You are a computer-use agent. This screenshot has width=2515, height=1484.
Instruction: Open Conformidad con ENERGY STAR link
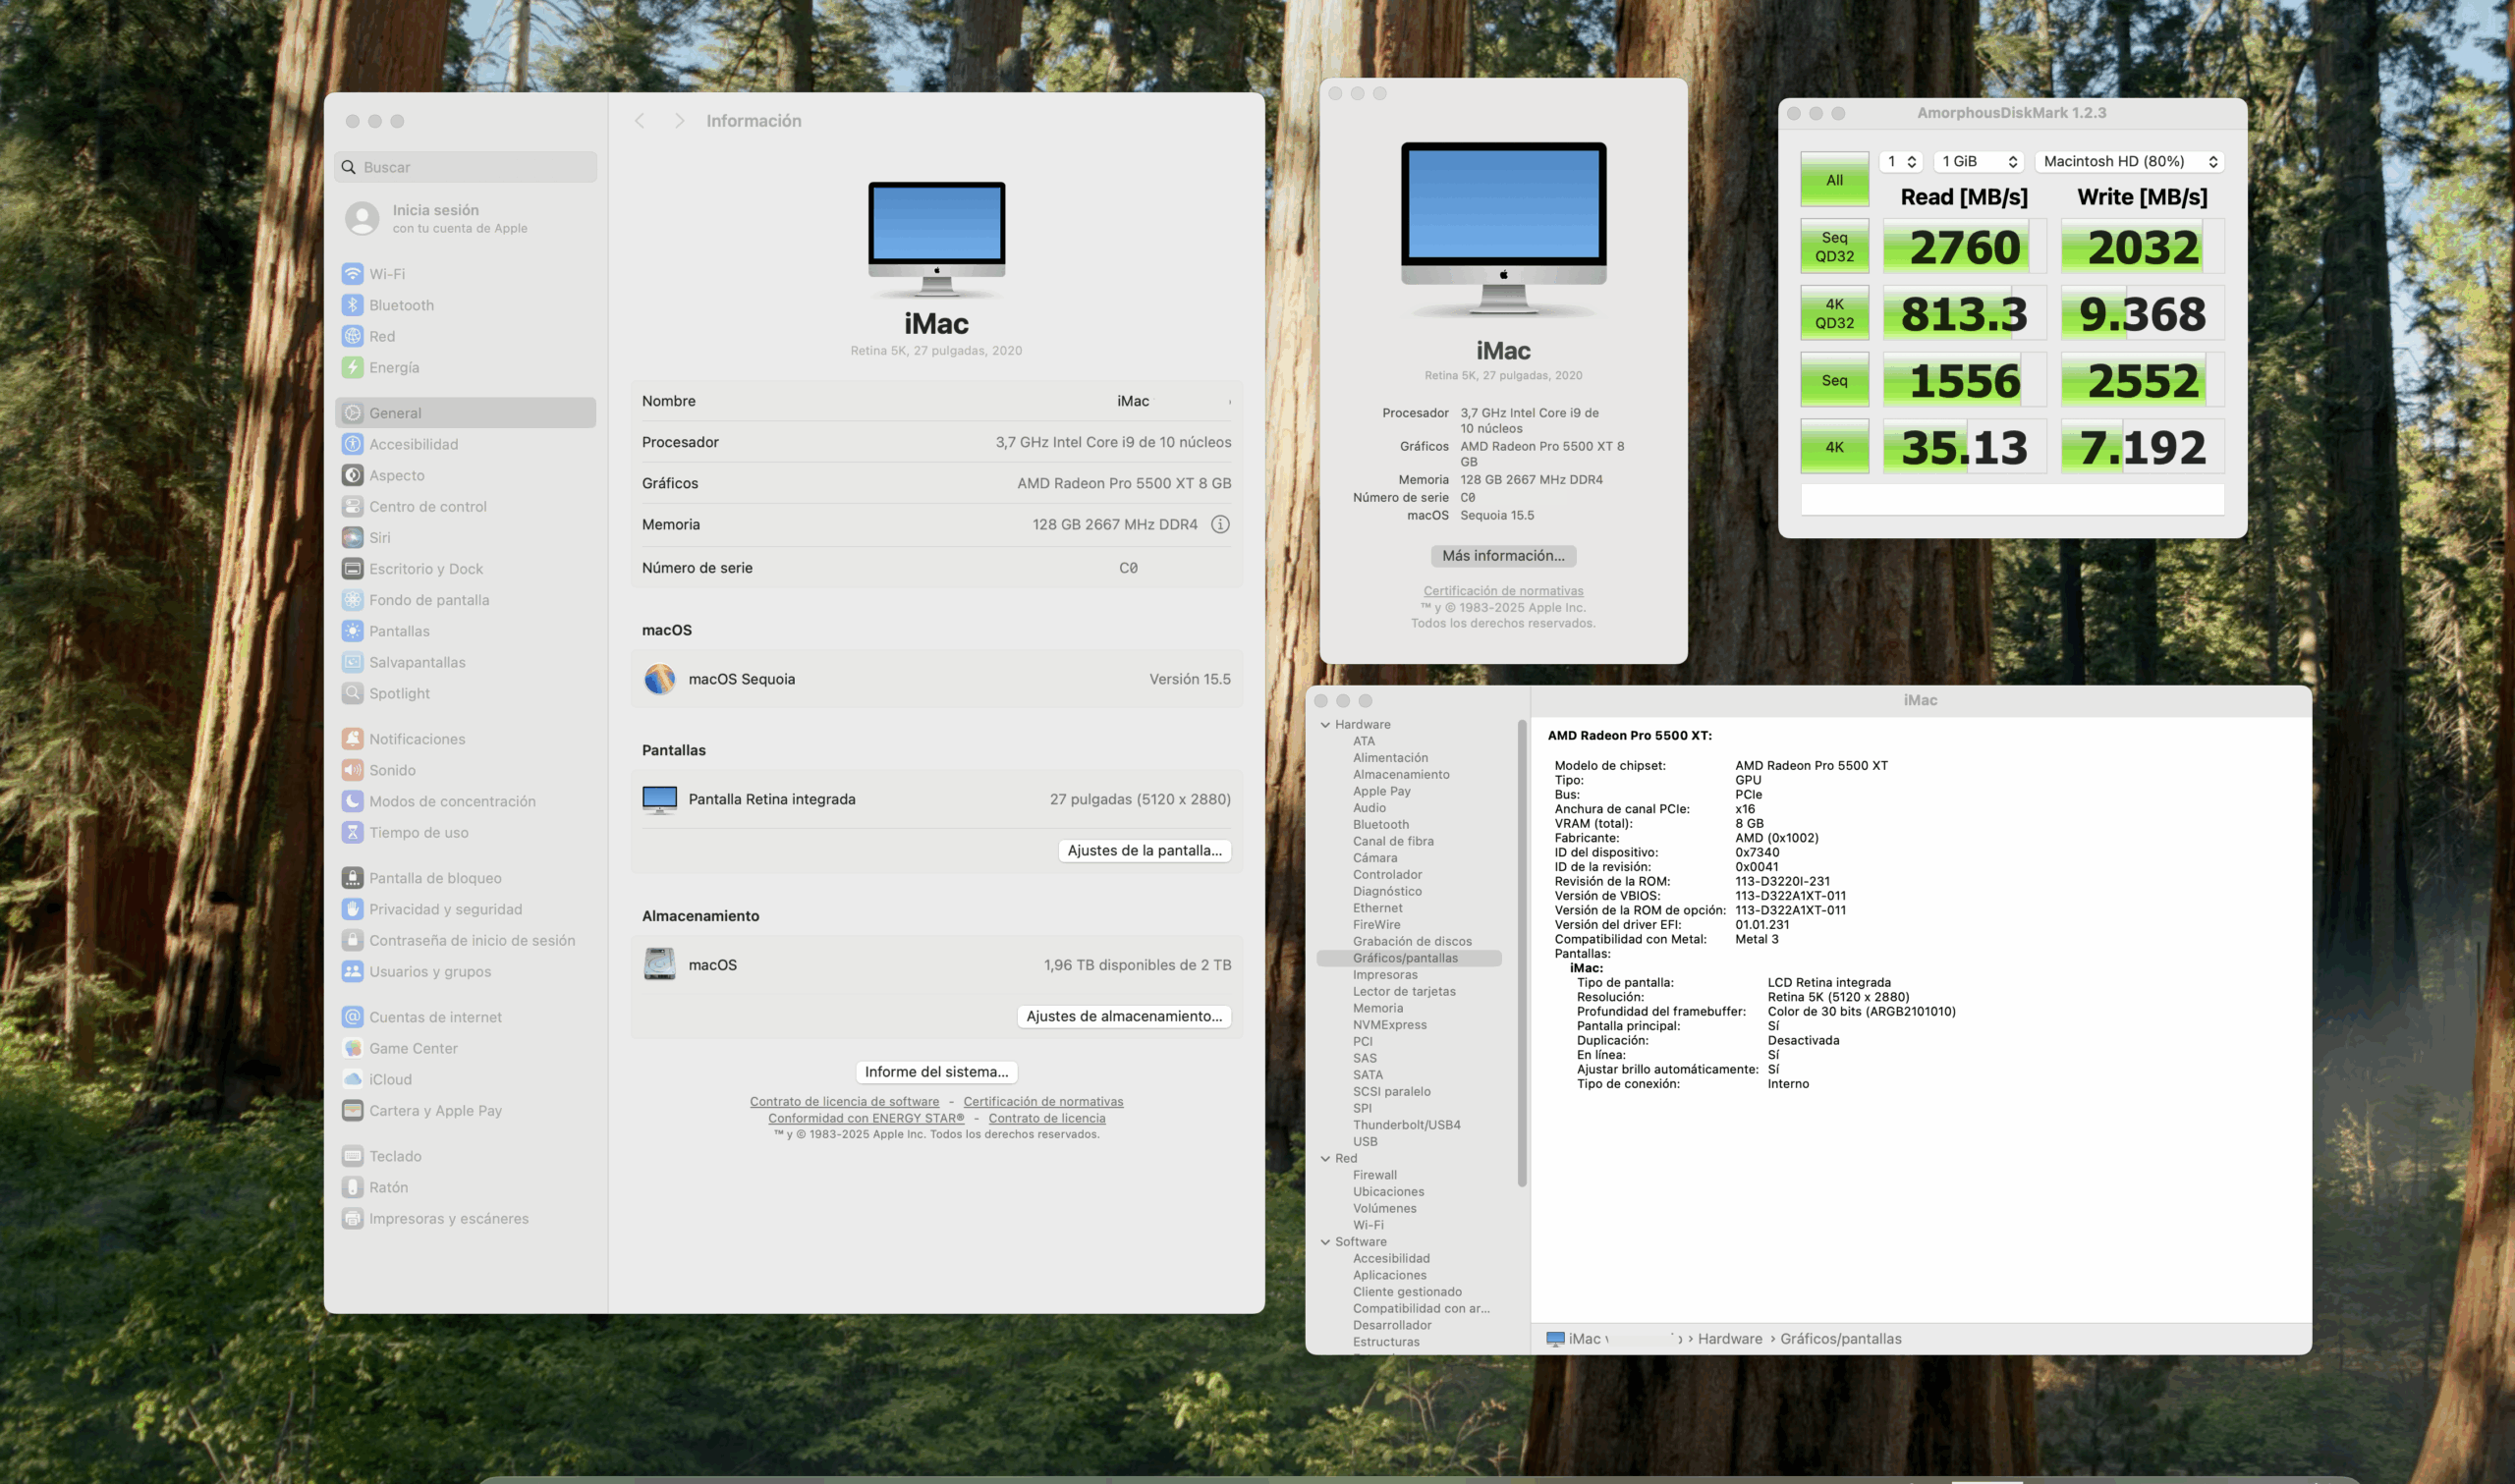[866, 1118]
